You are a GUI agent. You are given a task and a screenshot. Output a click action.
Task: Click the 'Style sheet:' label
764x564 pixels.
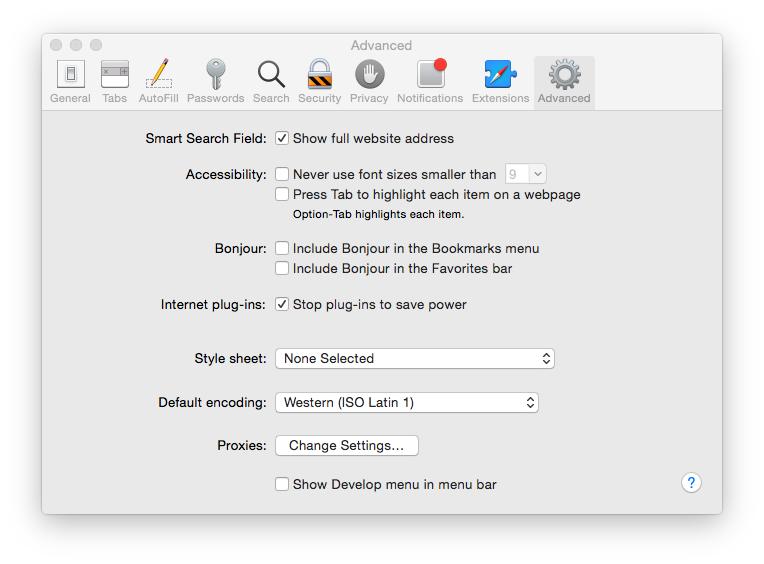click(x=230, y=358)
